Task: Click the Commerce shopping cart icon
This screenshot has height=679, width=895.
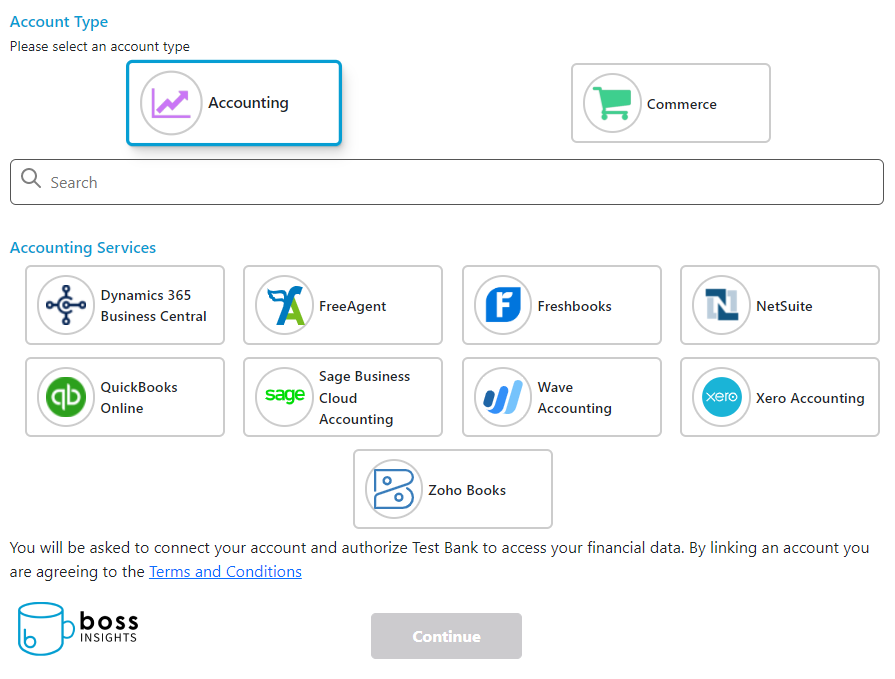Action: (612, 103)
